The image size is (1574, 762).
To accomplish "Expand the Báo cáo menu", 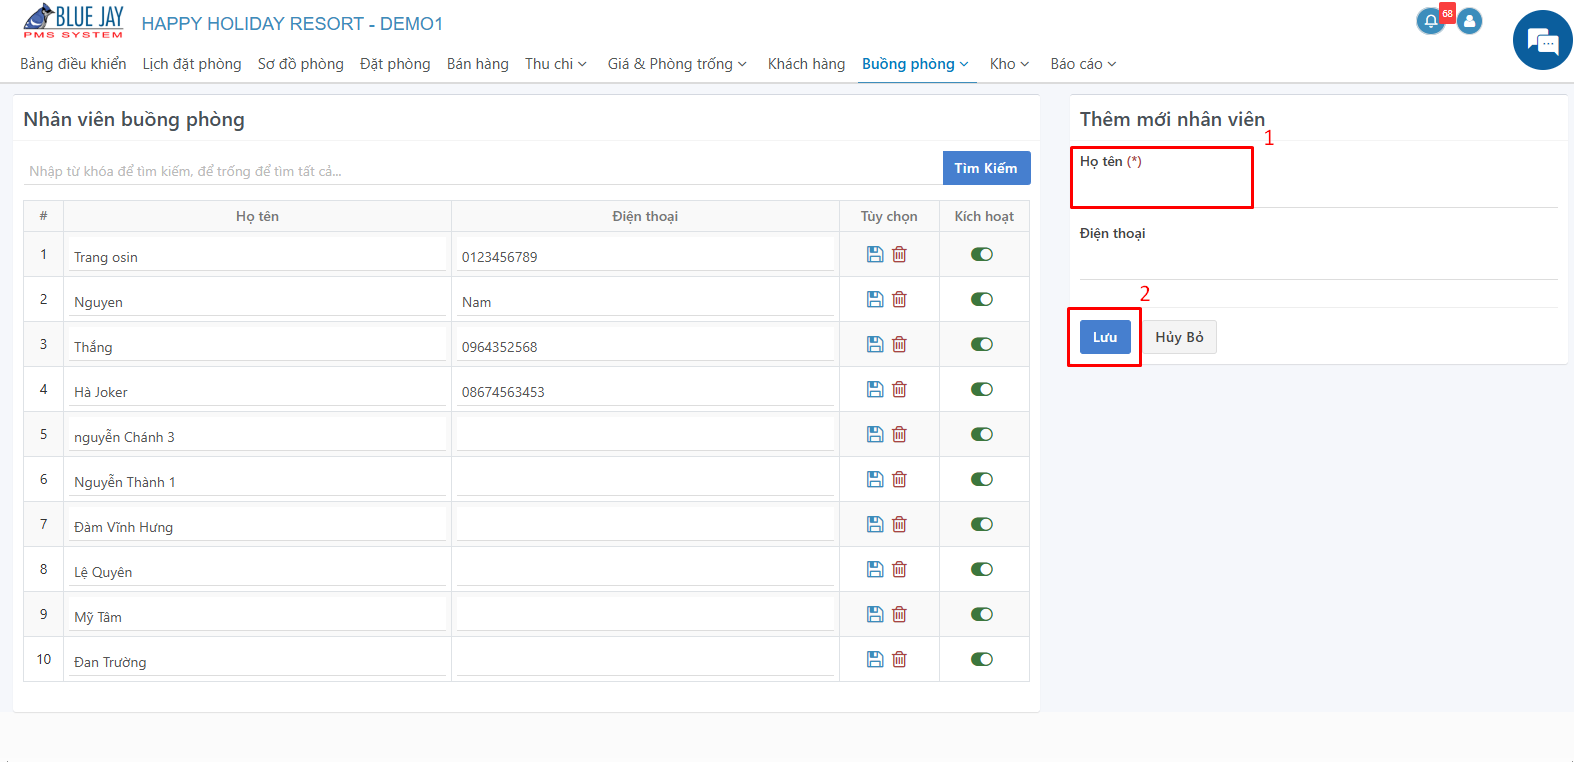I will 1083,64.
